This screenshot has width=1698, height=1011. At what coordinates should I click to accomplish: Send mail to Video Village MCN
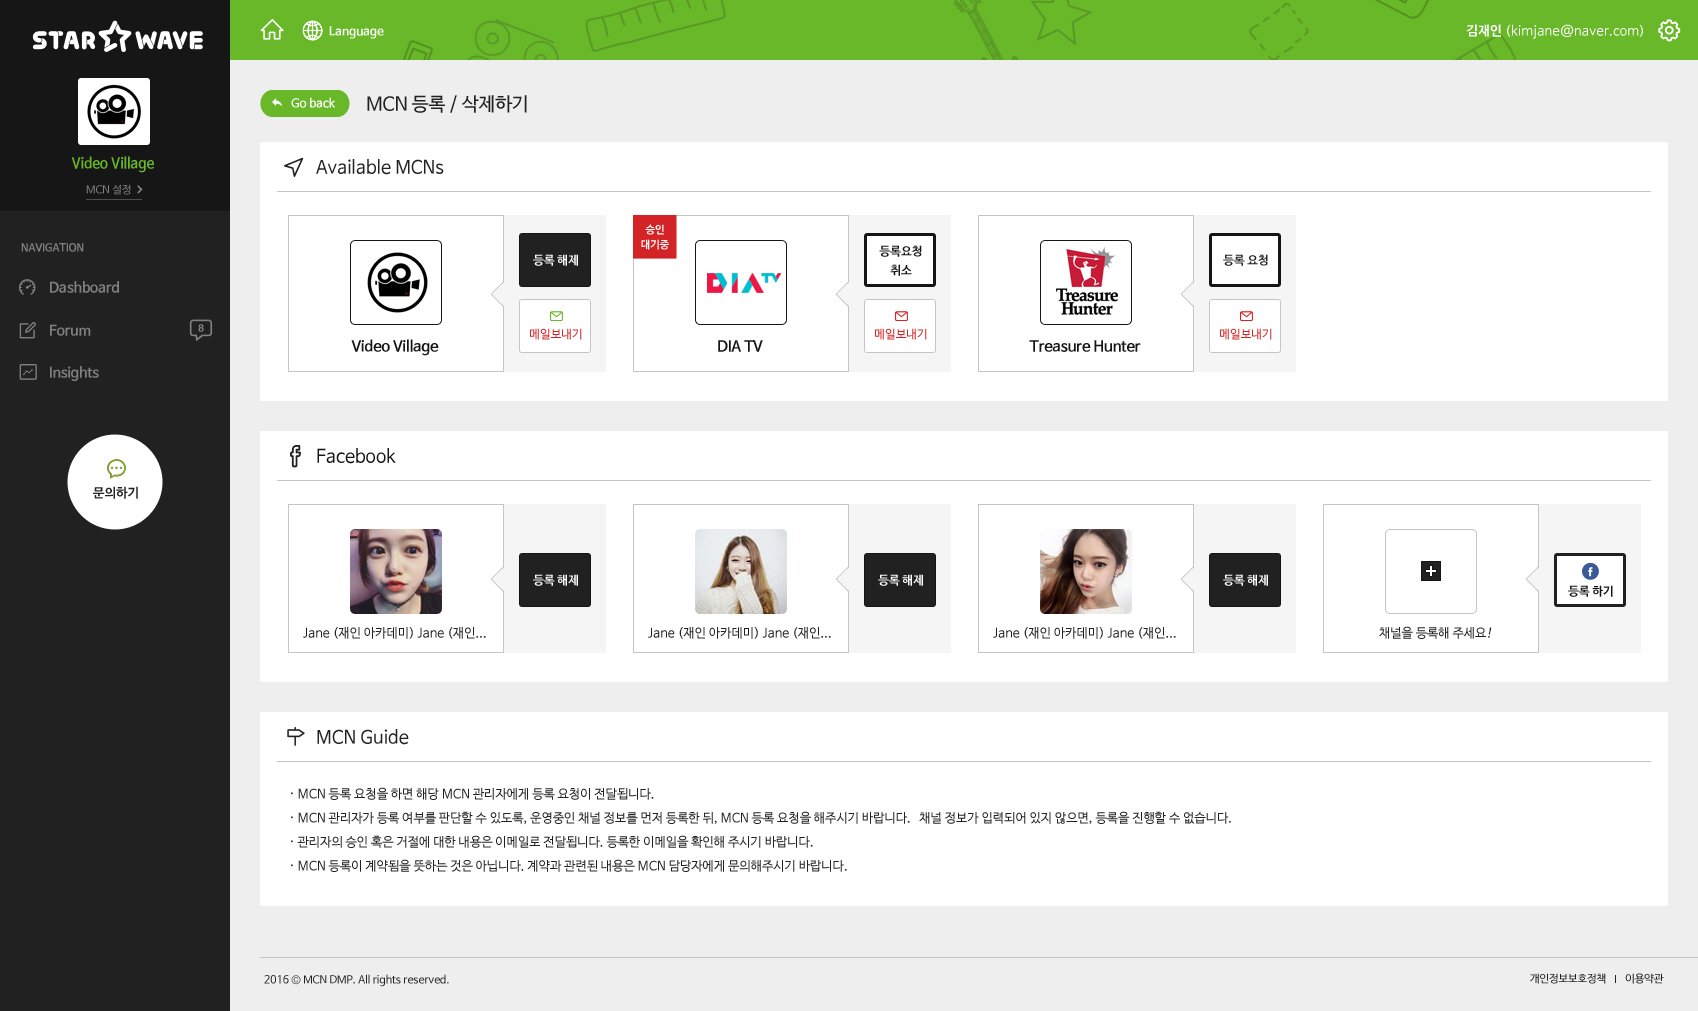[555, 326]
